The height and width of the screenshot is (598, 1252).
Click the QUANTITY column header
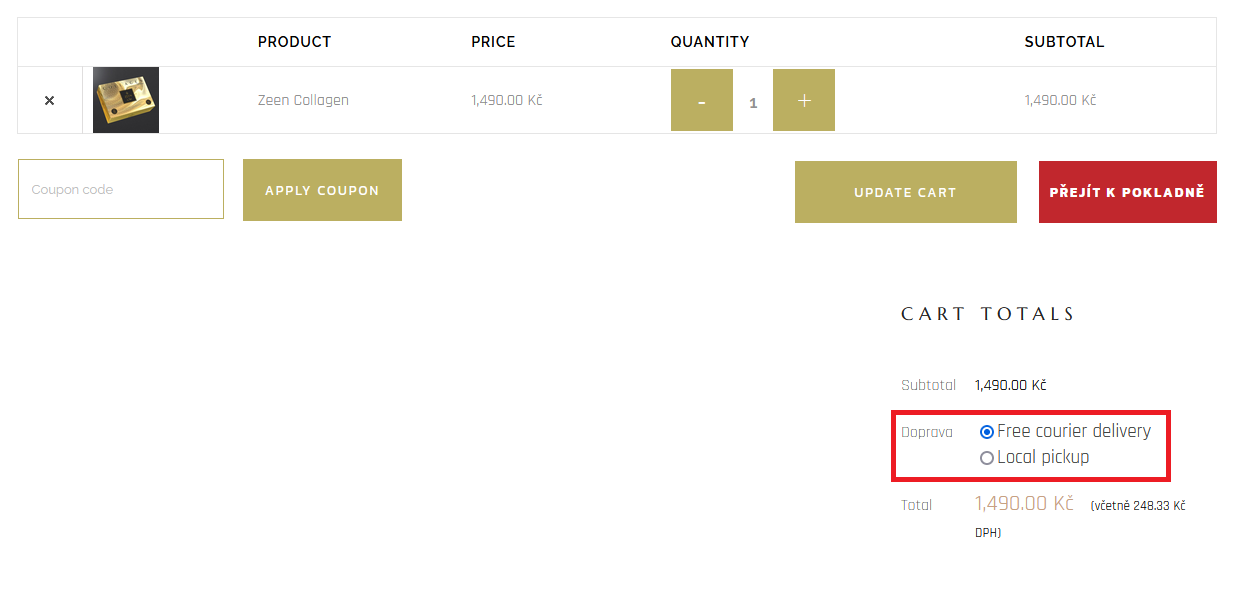[710, 42]
